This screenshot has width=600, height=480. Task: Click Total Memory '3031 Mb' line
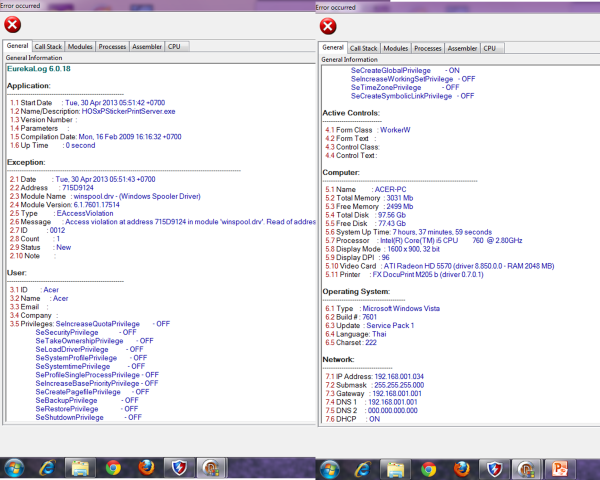(369, 198)
